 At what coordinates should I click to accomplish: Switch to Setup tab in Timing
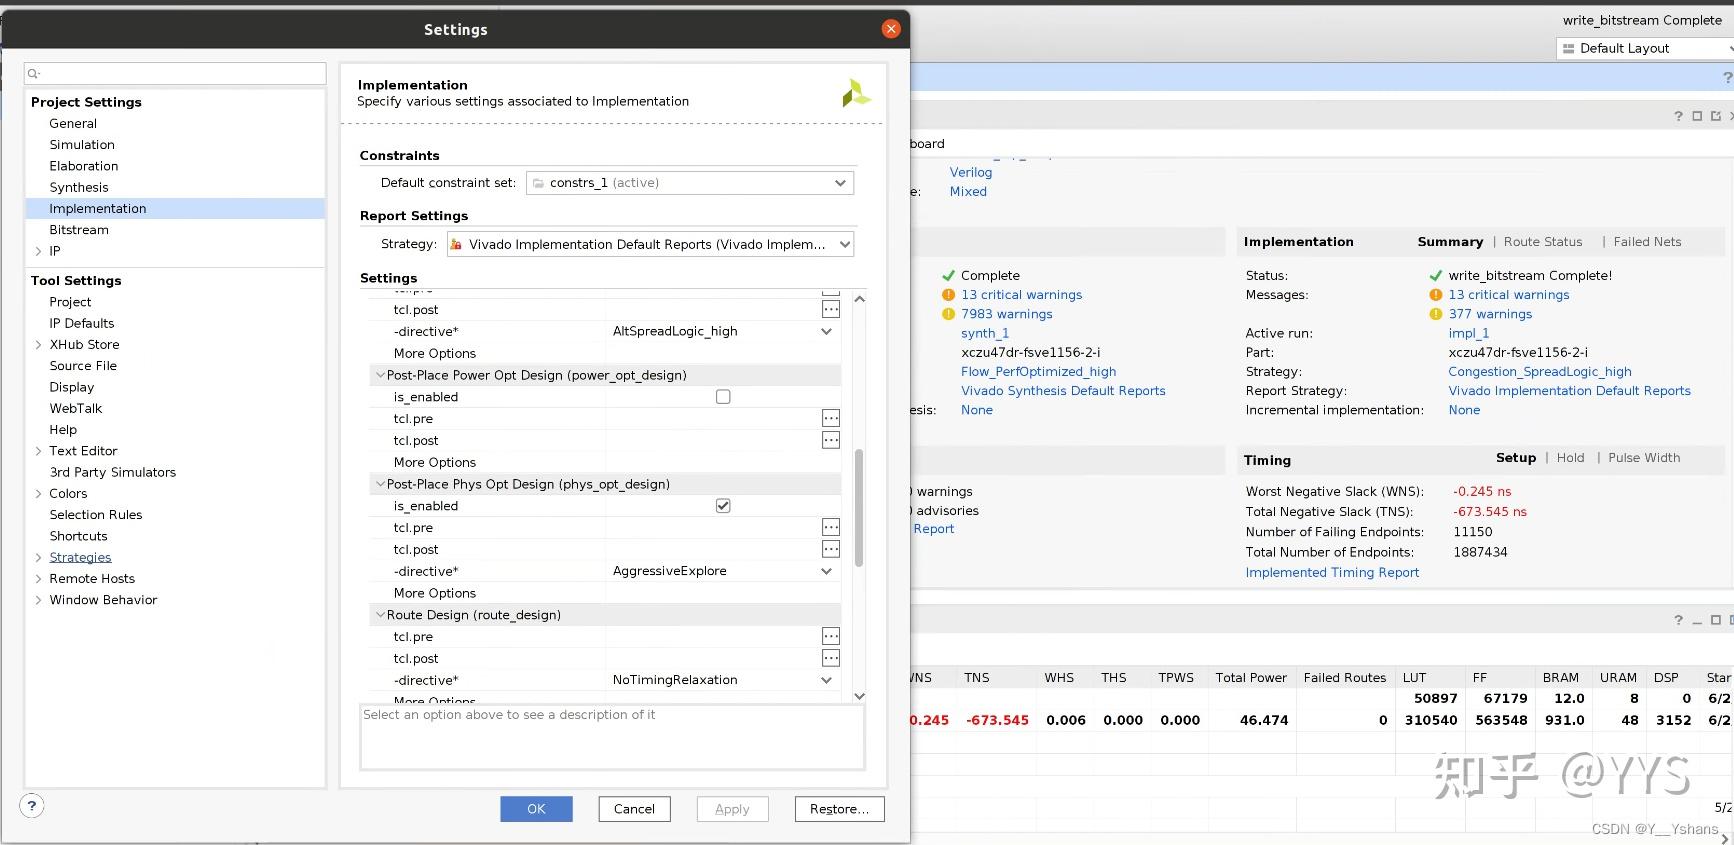[1516, 458]
